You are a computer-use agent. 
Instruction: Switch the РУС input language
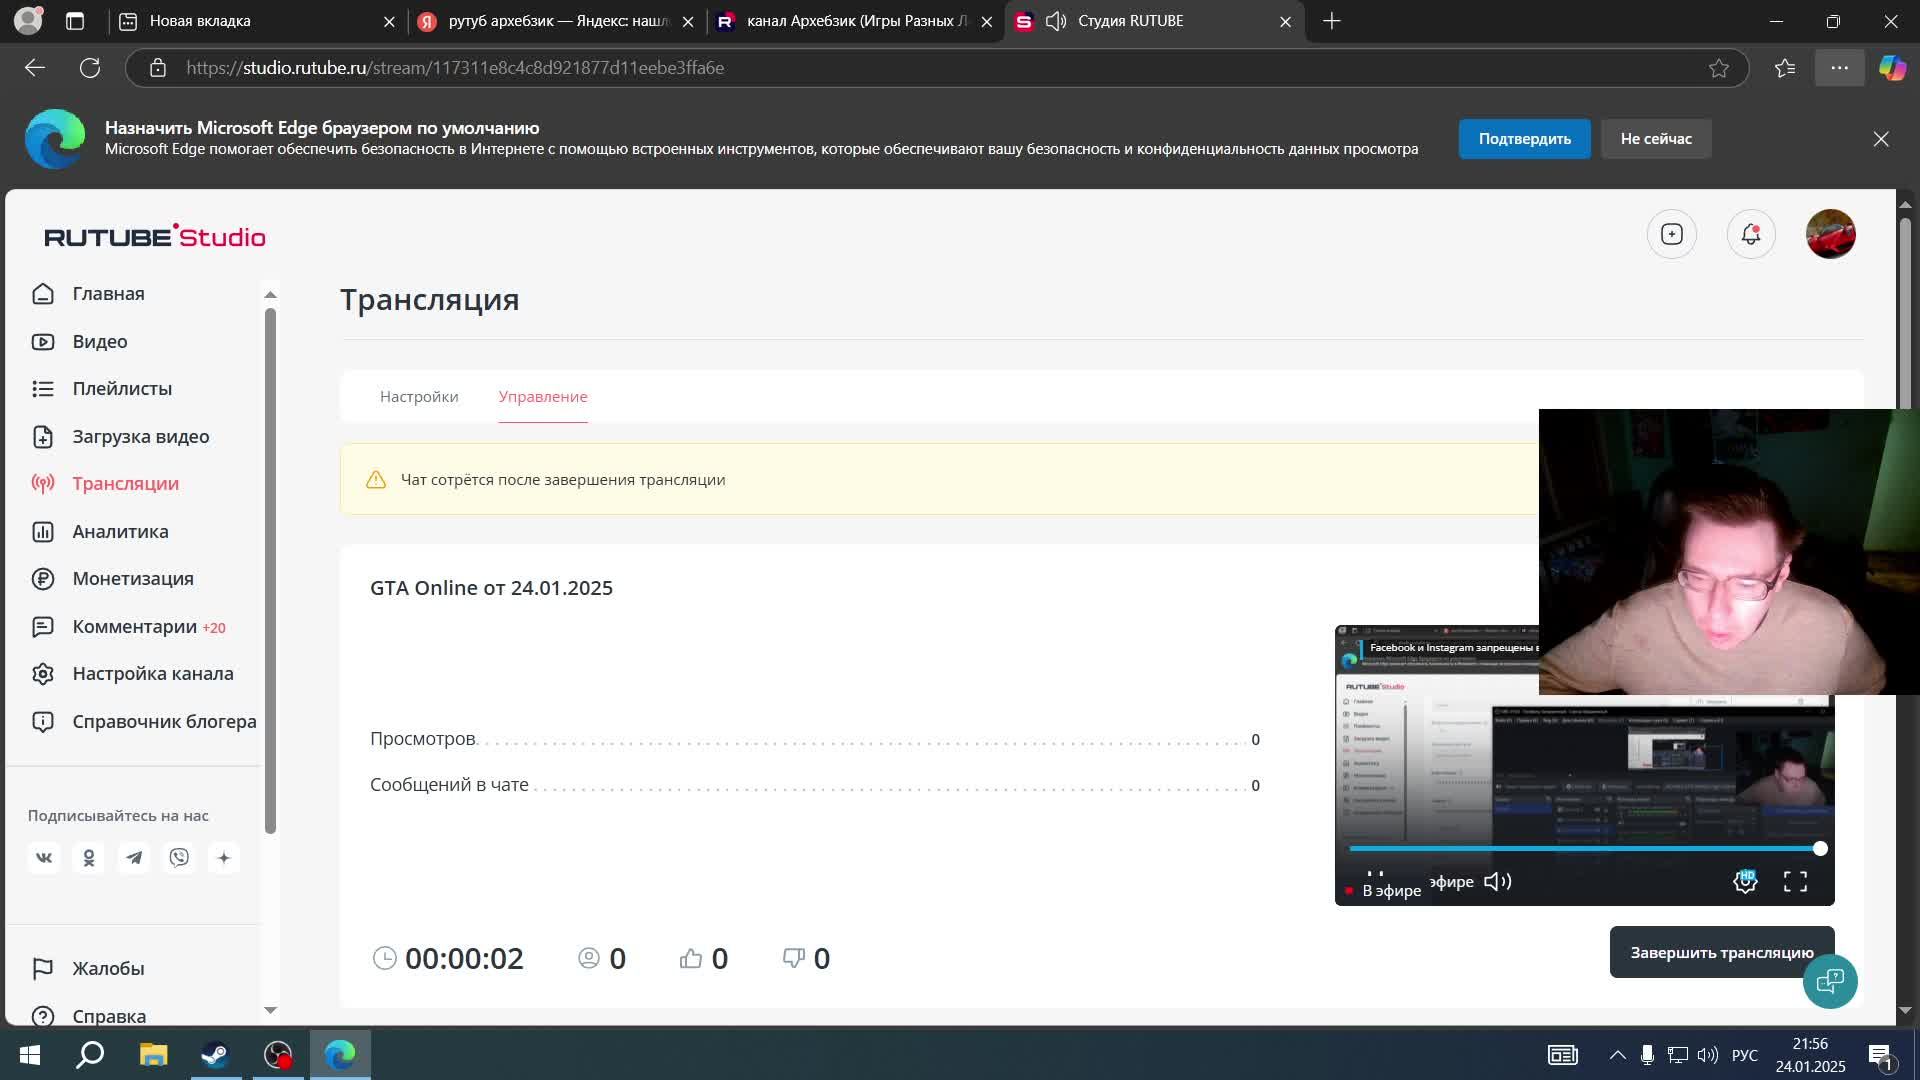pyautogui.click(x=1745, y=1055)
